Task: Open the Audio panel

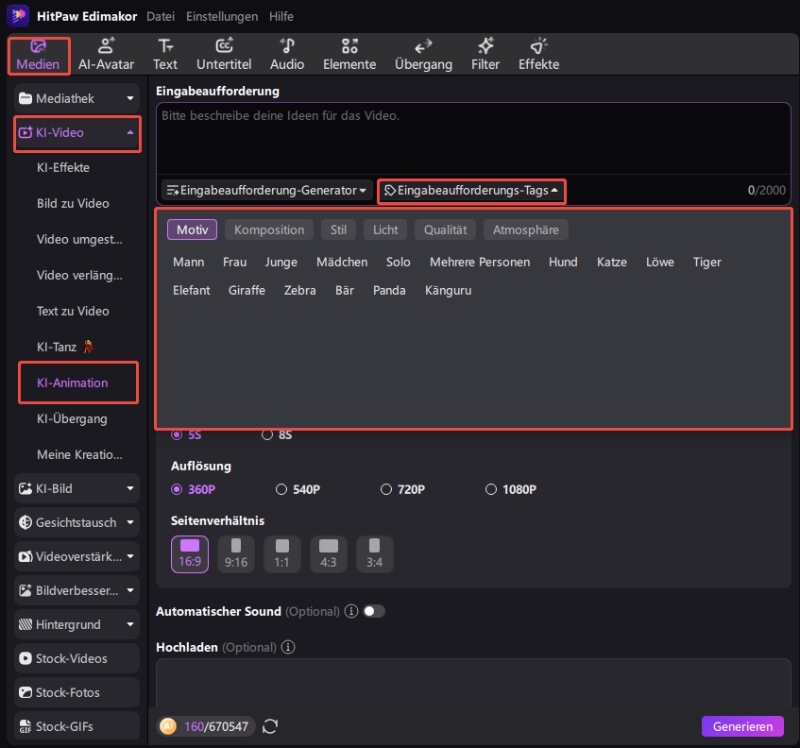Action: click(287, 54)
